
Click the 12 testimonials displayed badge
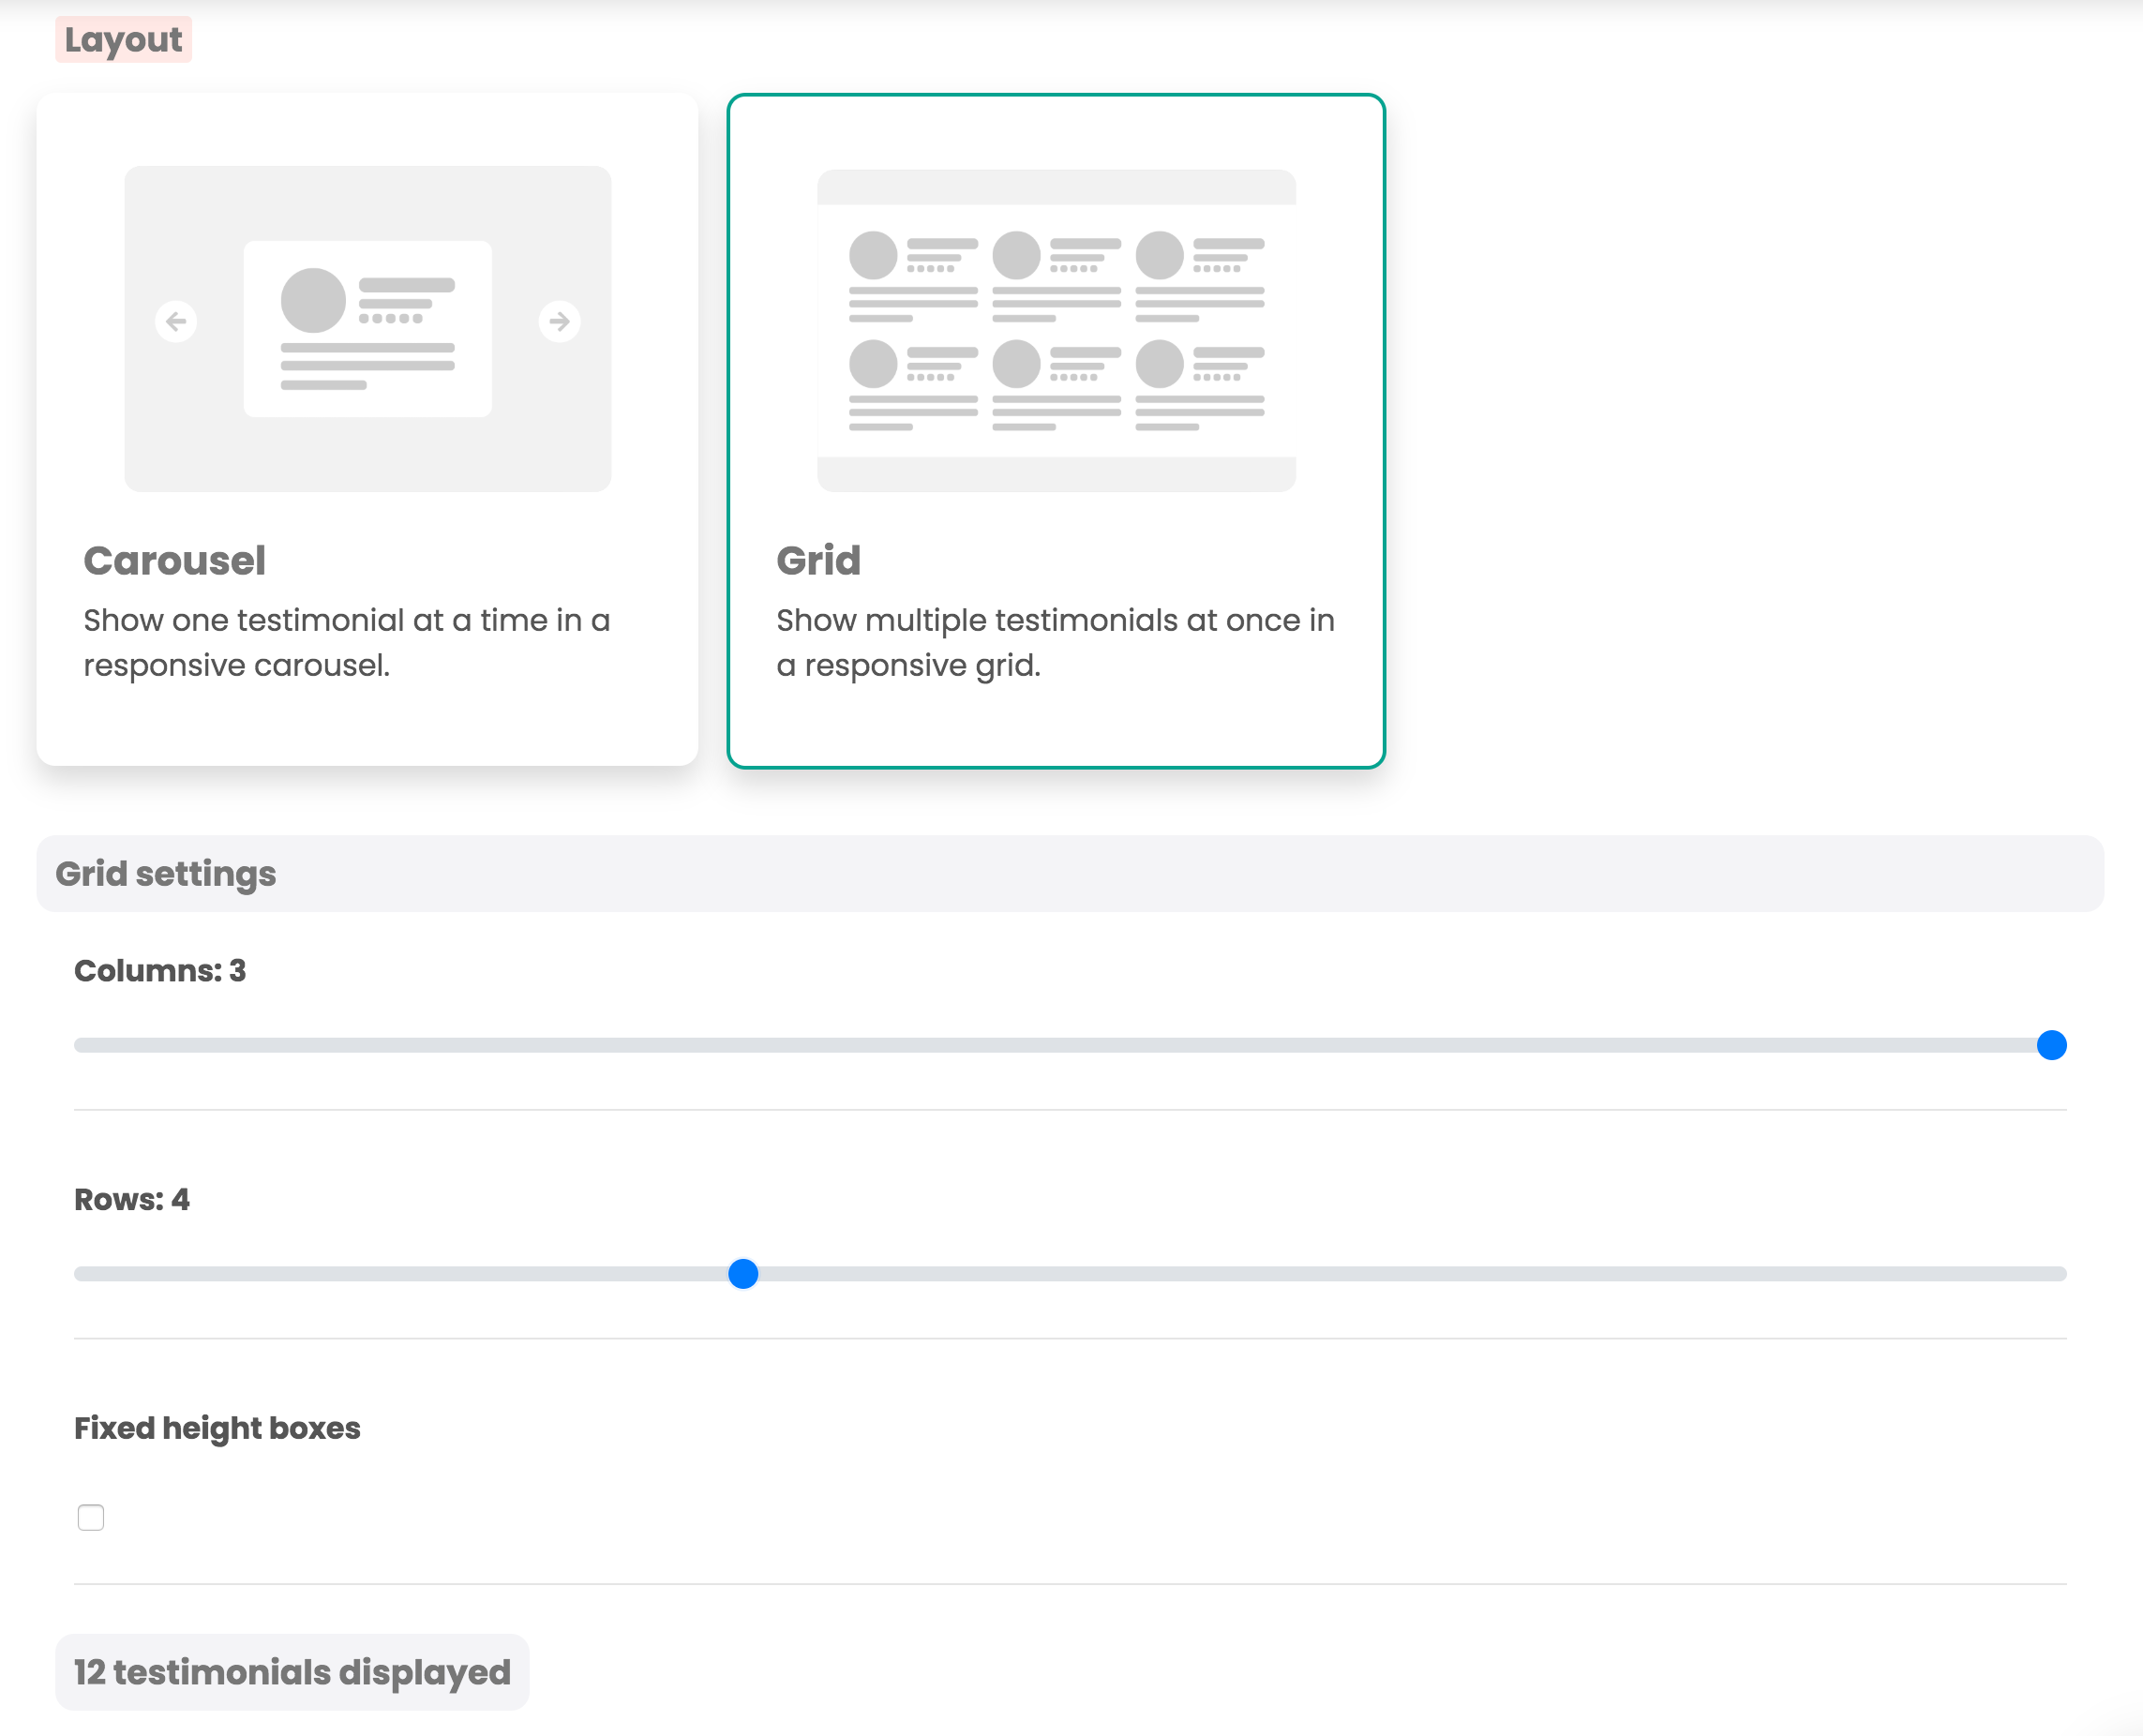click(292, 1671)
